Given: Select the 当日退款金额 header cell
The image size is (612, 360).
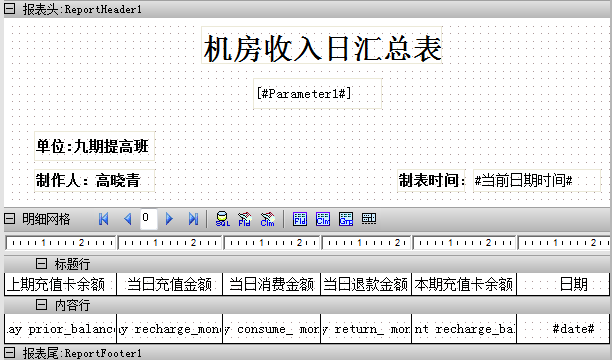Looking at the screenshot, I should coord(366,284).
